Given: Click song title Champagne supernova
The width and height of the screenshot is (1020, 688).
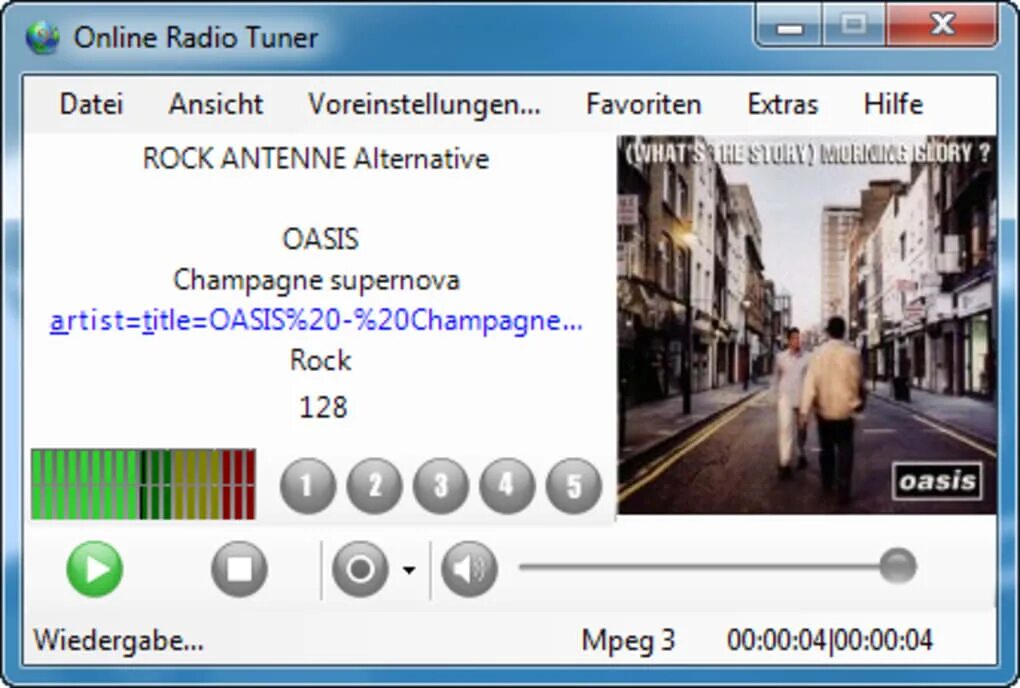Looking at the screenshot, I should [x=316, y=280].
